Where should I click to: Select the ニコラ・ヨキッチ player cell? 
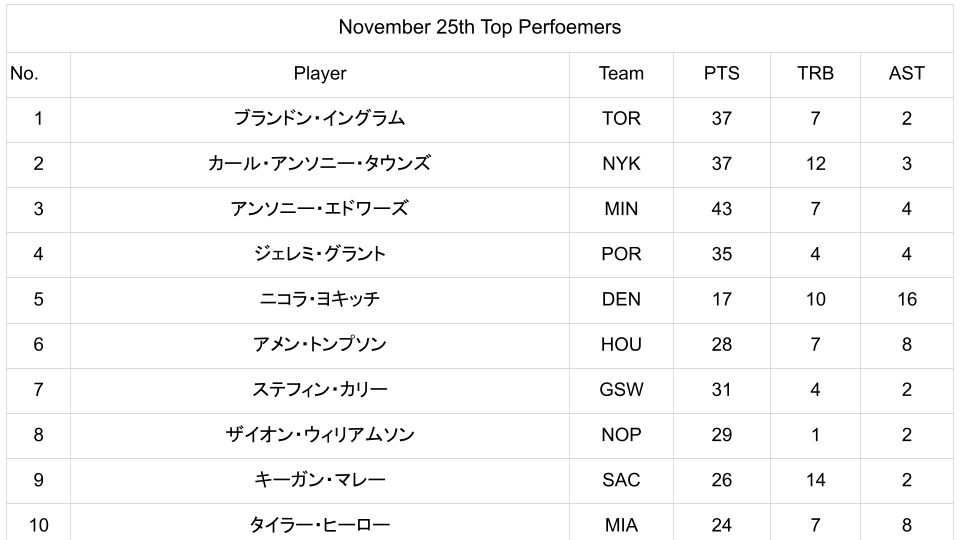coord(320,299)
